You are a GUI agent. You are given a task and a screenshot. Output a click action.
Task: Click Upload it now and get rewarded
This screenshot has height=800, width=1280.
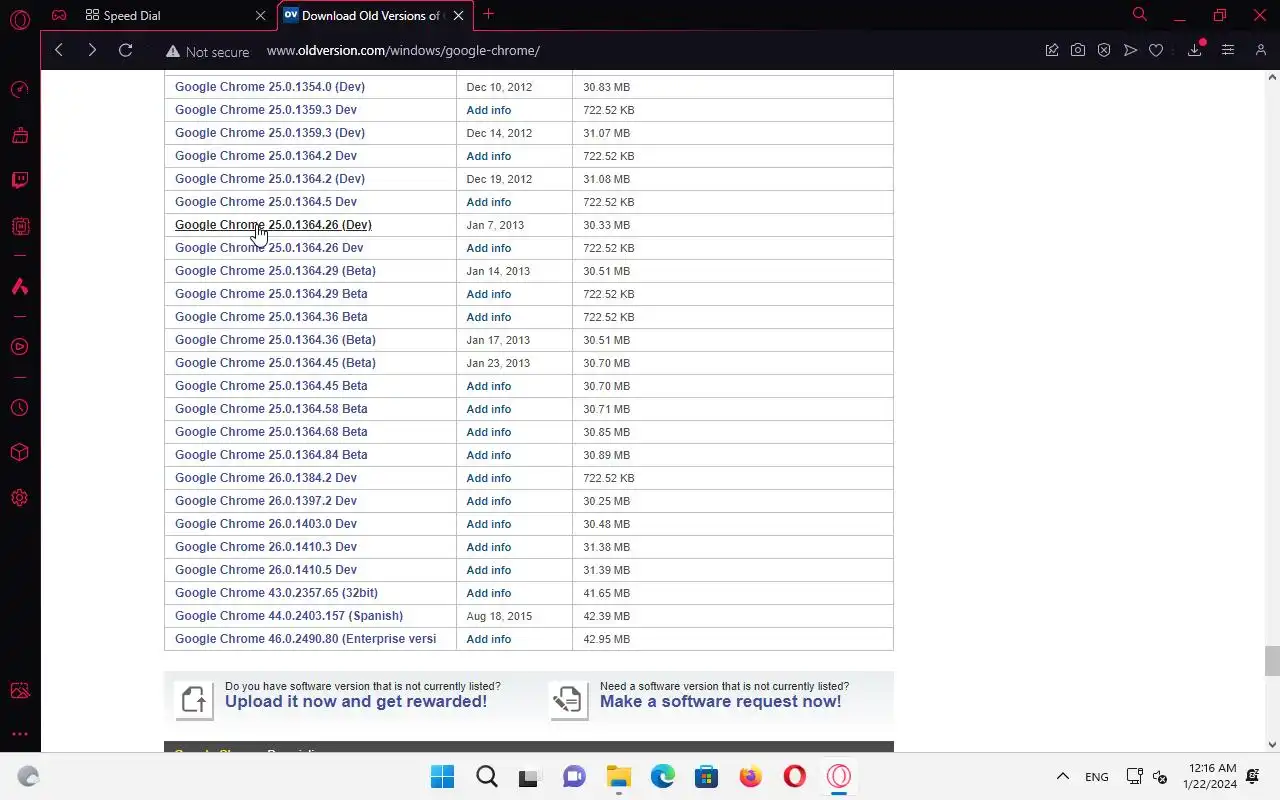tap(356, 701)
